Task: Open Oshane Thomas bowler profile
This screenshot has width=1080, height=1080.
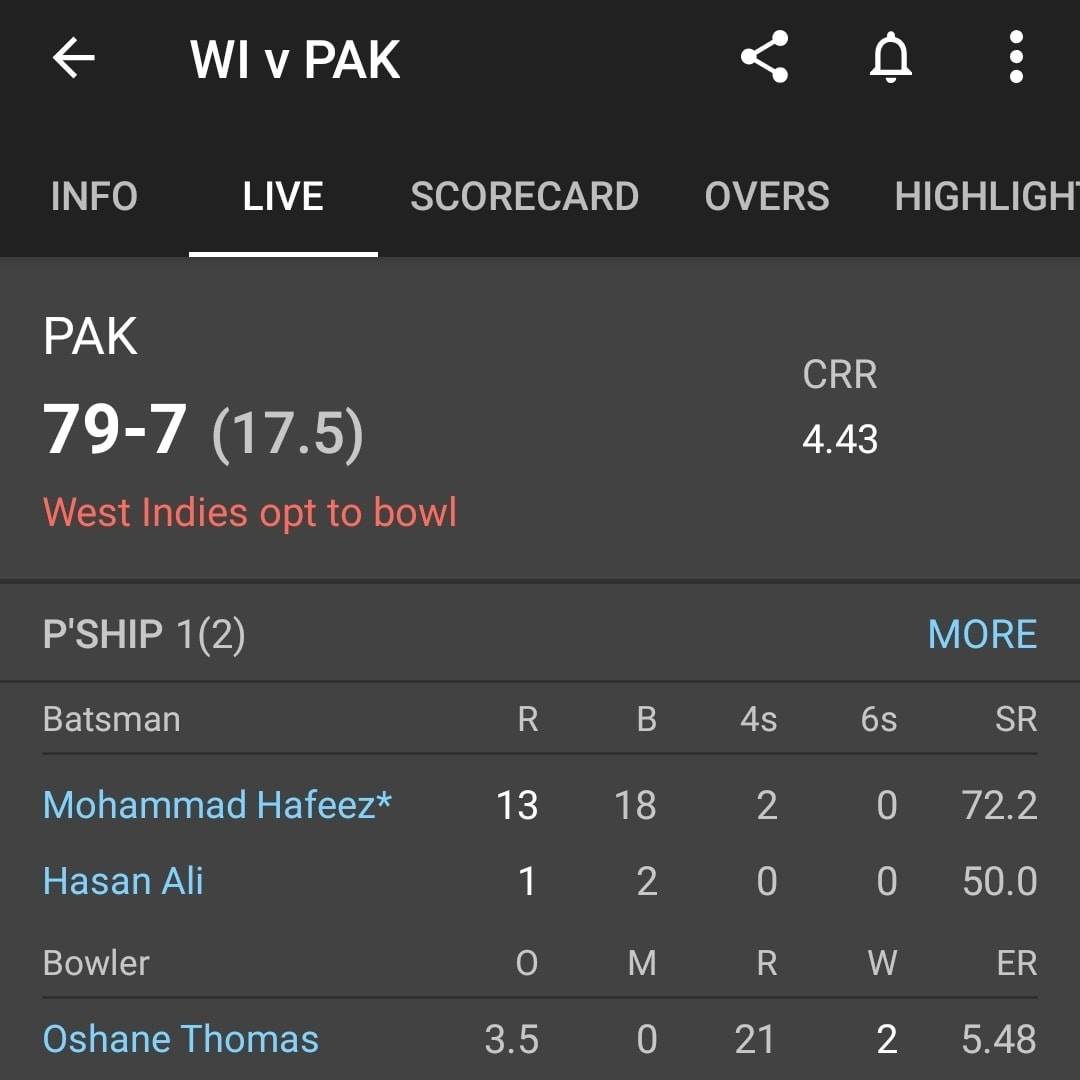Action: (x=180, y=1039)
